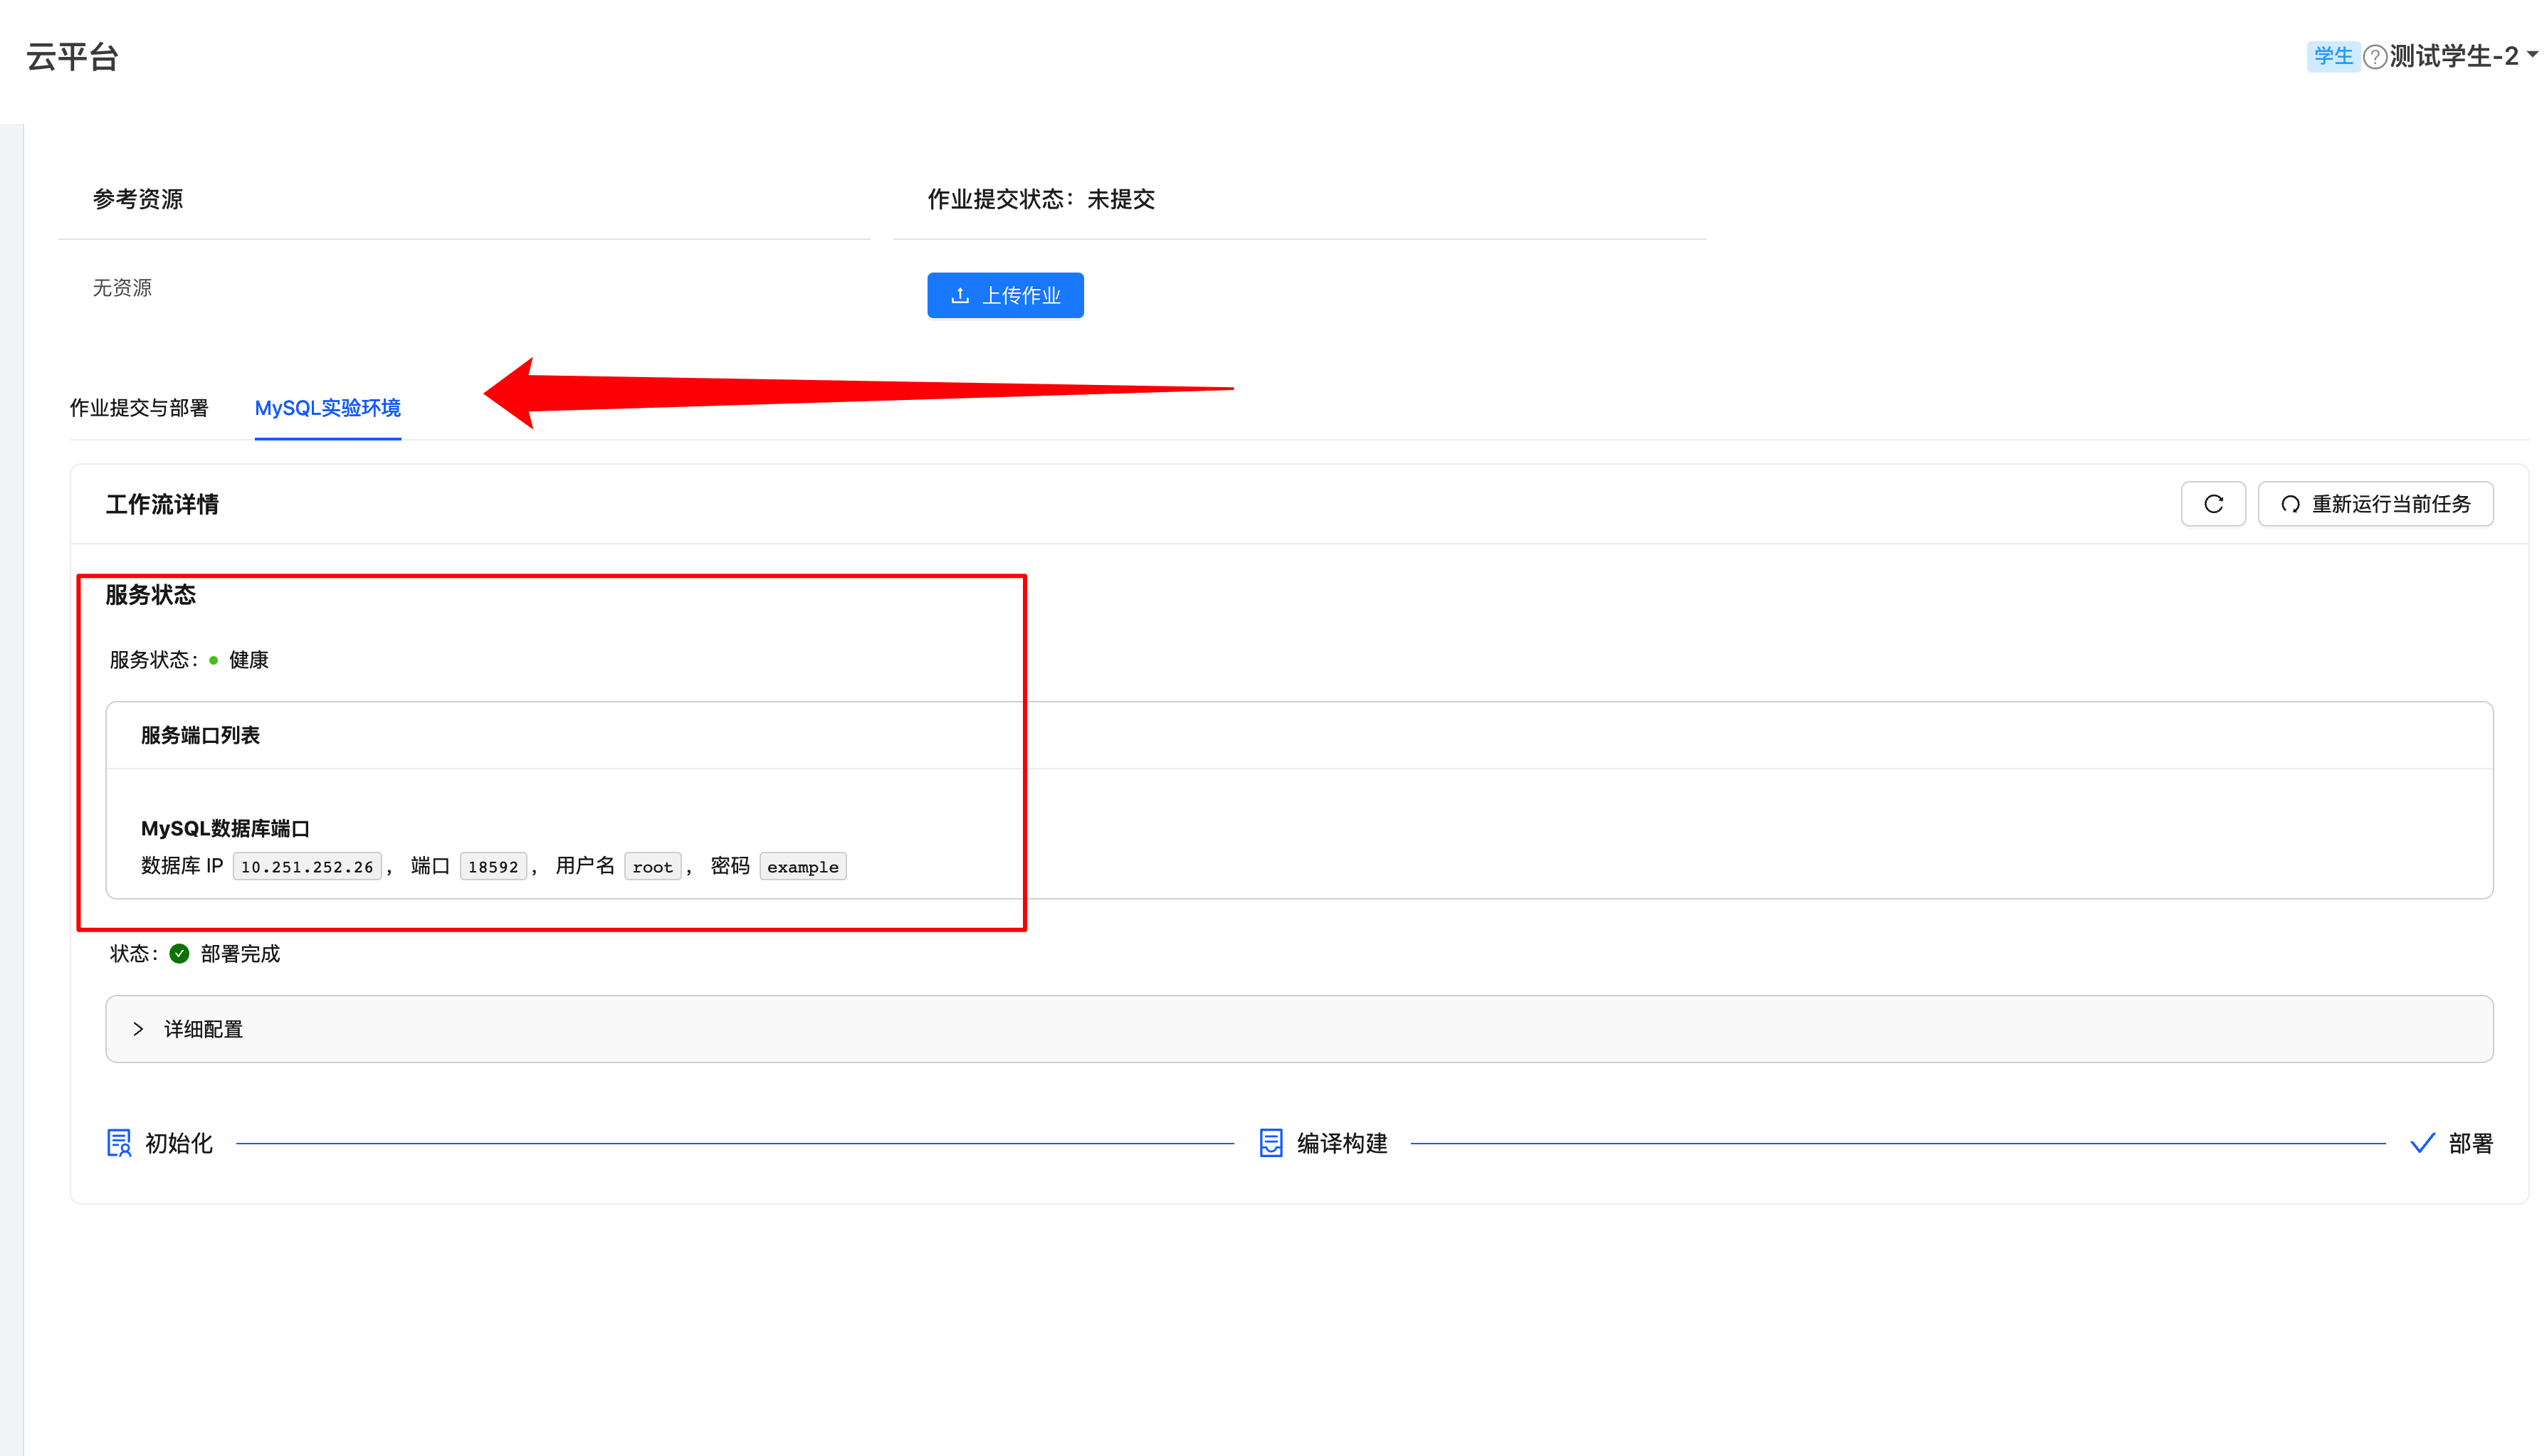Click the database IP 10.251.252.26 field
This screenshot has height=1456, width=2547.
(306, 867)
